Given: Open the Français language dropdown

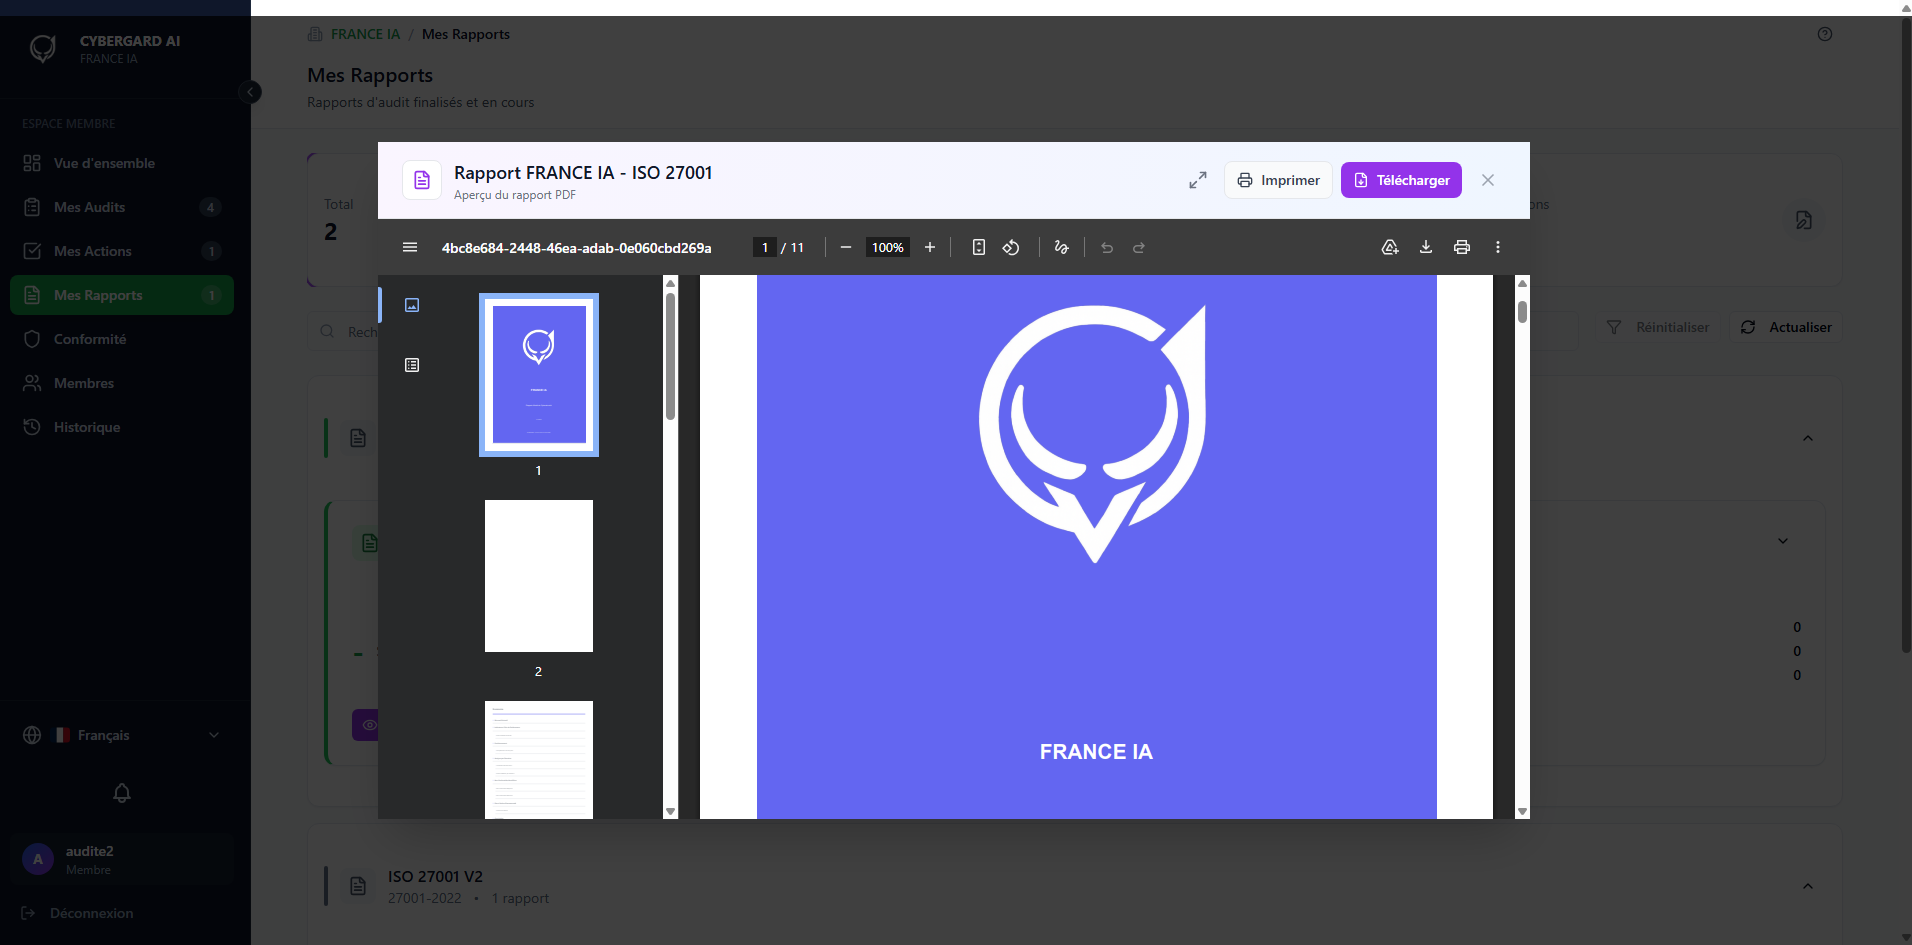Looking at the screenshot, I should point(122,735).
